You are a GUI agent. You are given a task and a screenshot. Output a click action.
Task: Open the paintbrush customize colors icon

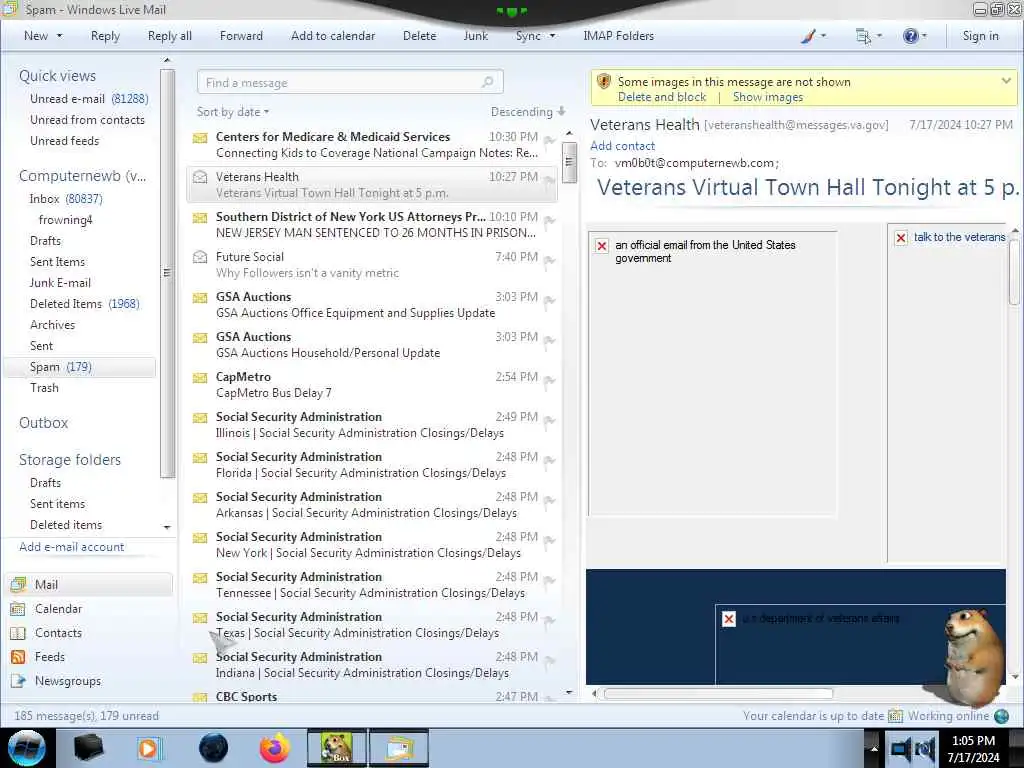[x=808, y=36]
